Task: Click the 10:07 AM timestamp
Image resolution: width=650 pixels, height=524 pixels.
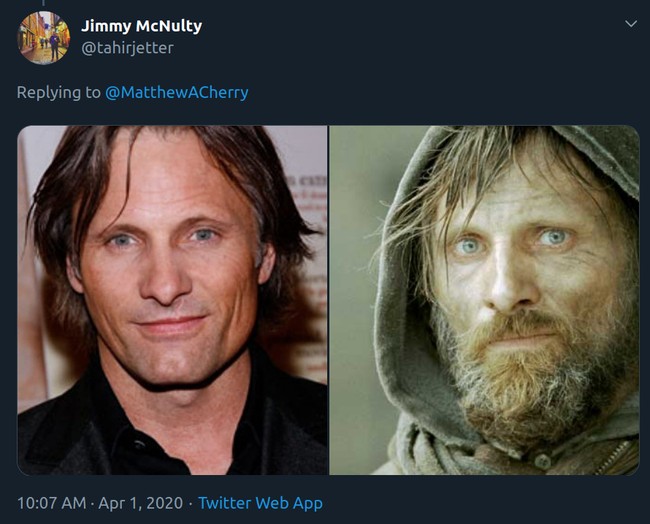Action: point(50,503)
